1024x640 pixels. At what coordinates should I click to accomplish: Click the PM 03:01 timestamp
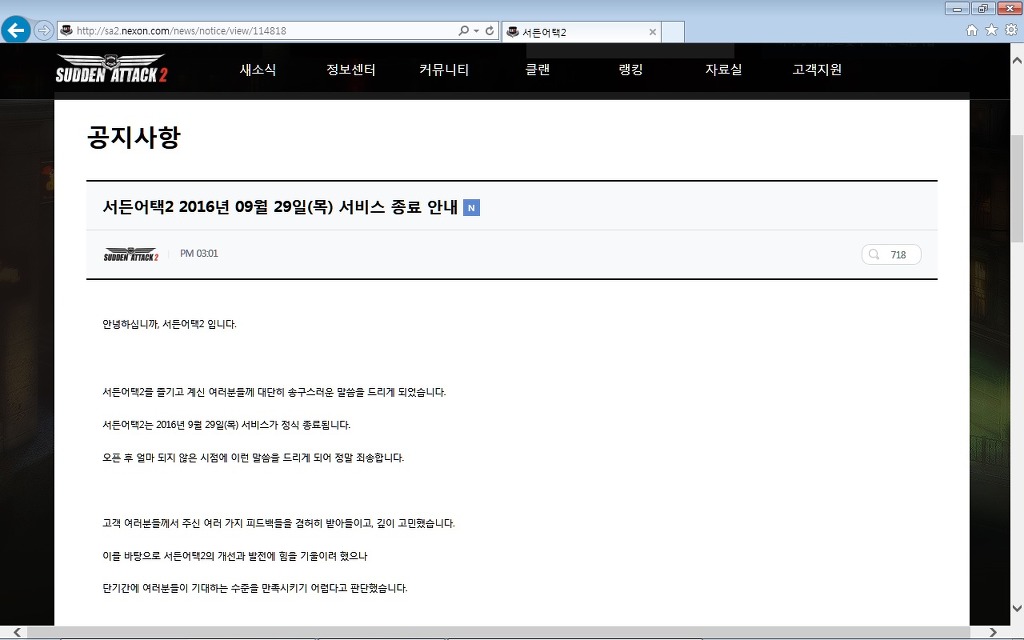click(199, 253)
